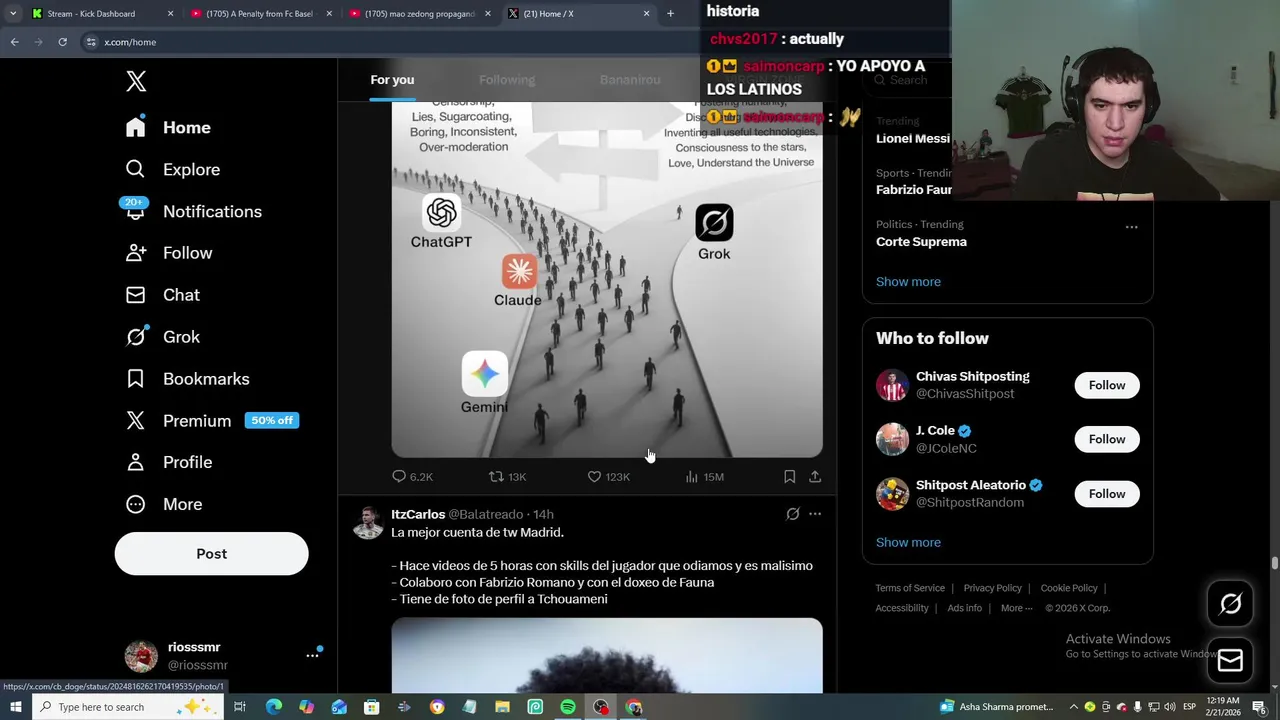Bookmark the AI crossroads post
Viewport: 1280px width, 720px height.
[x=789, y=477]
